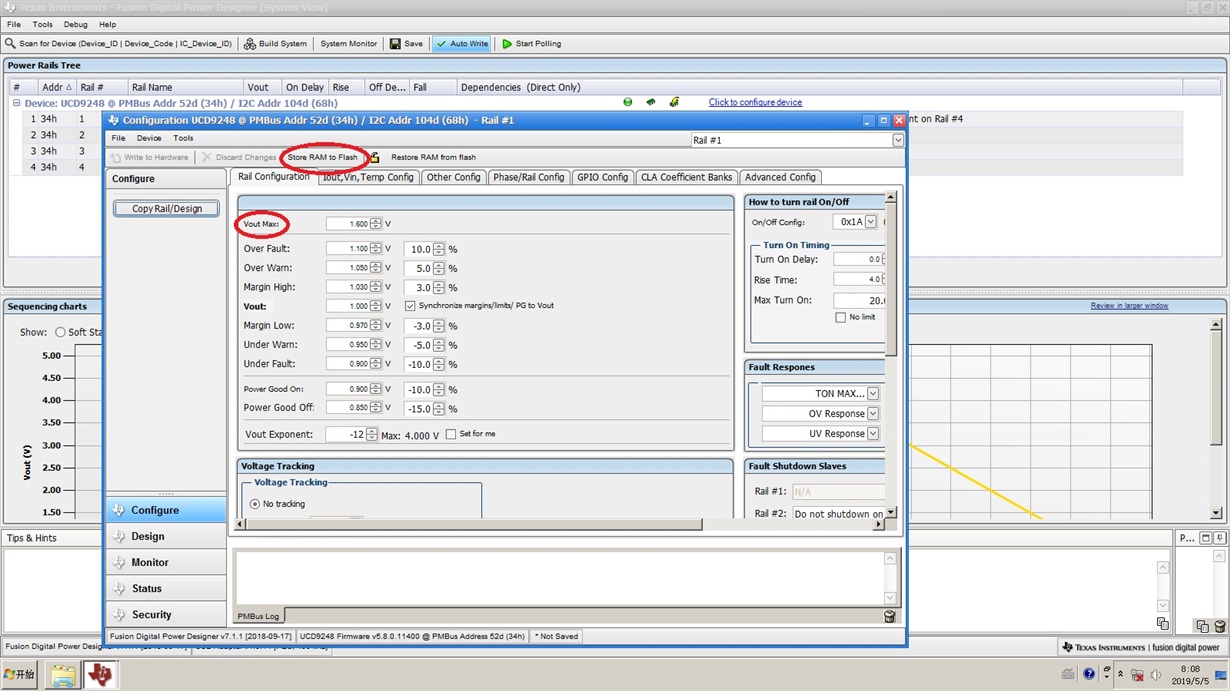Switch to Iout, Vin, Temp Config tab
Screen dimensions: 1230x691
click(x=367, y=177)
